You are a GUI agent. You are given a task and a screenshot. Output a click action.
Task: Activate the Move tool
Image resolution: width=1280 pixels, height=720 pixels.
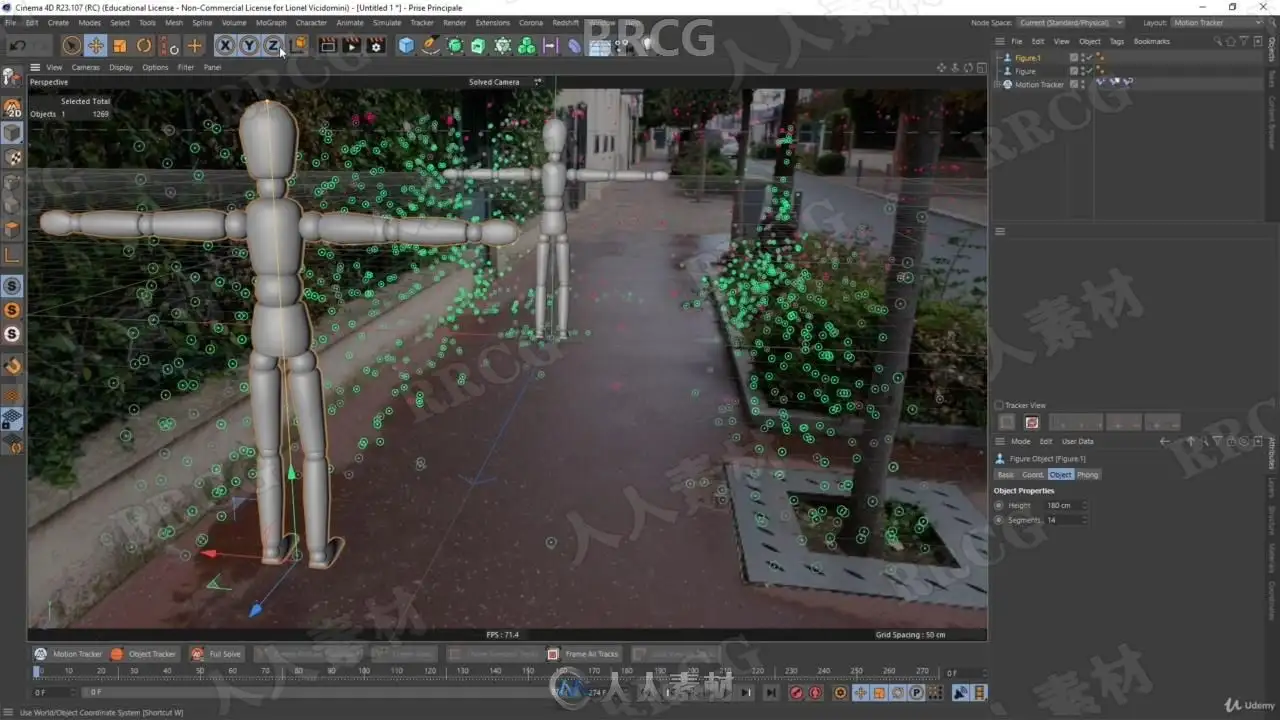pyautogui.click(x=96, y=45)
